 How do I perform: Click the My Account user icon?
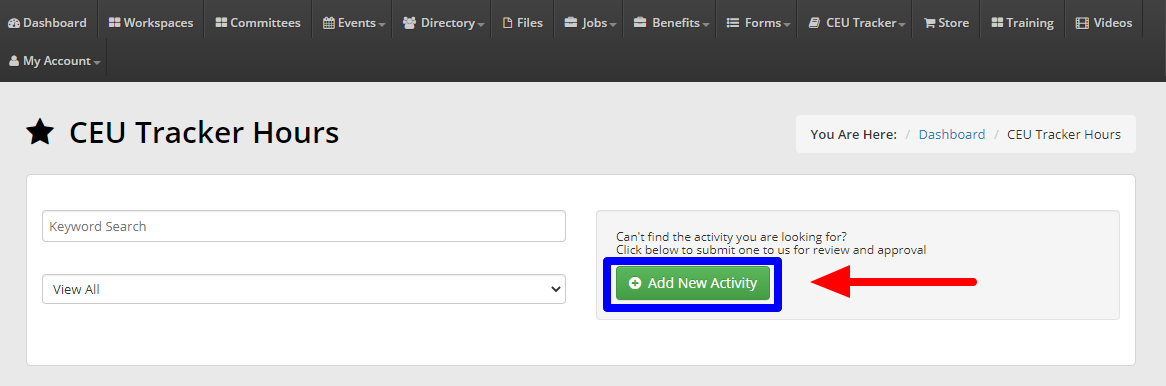[13, 61]
